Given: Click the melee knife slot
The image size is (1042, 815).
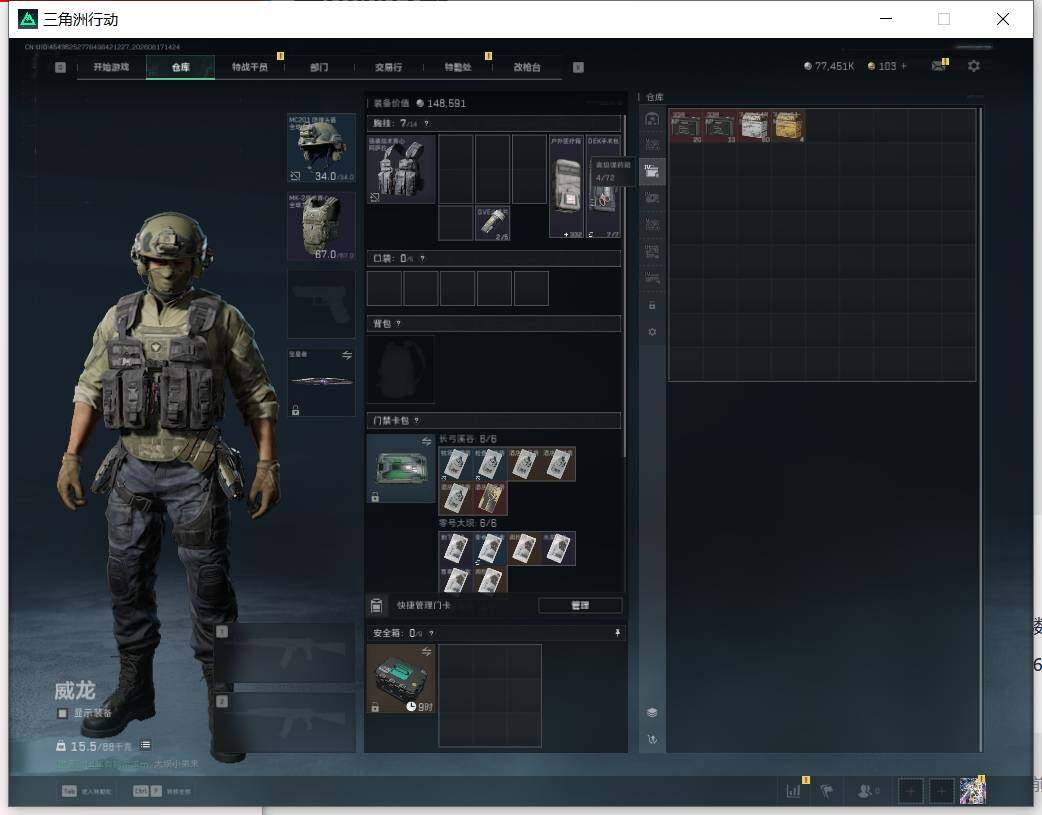Looking at the screenshot, I should [x=321, y=382].
